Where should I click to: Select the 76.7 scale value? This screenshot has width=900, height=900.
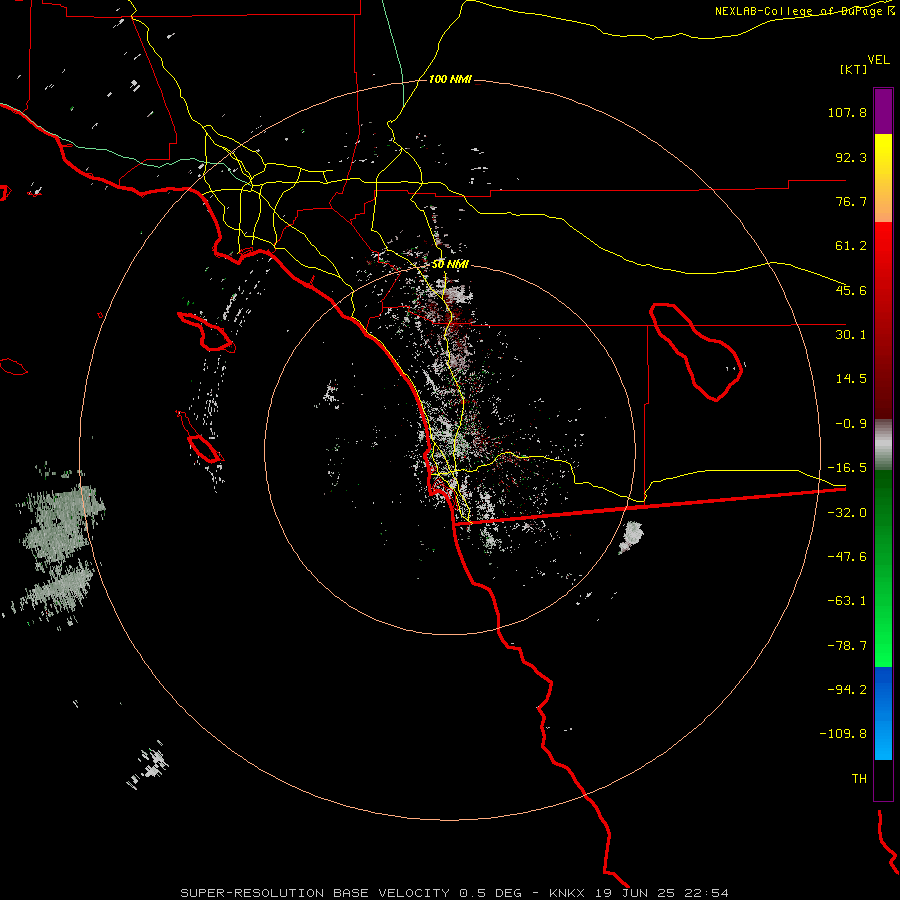click(x=851, y=201)
